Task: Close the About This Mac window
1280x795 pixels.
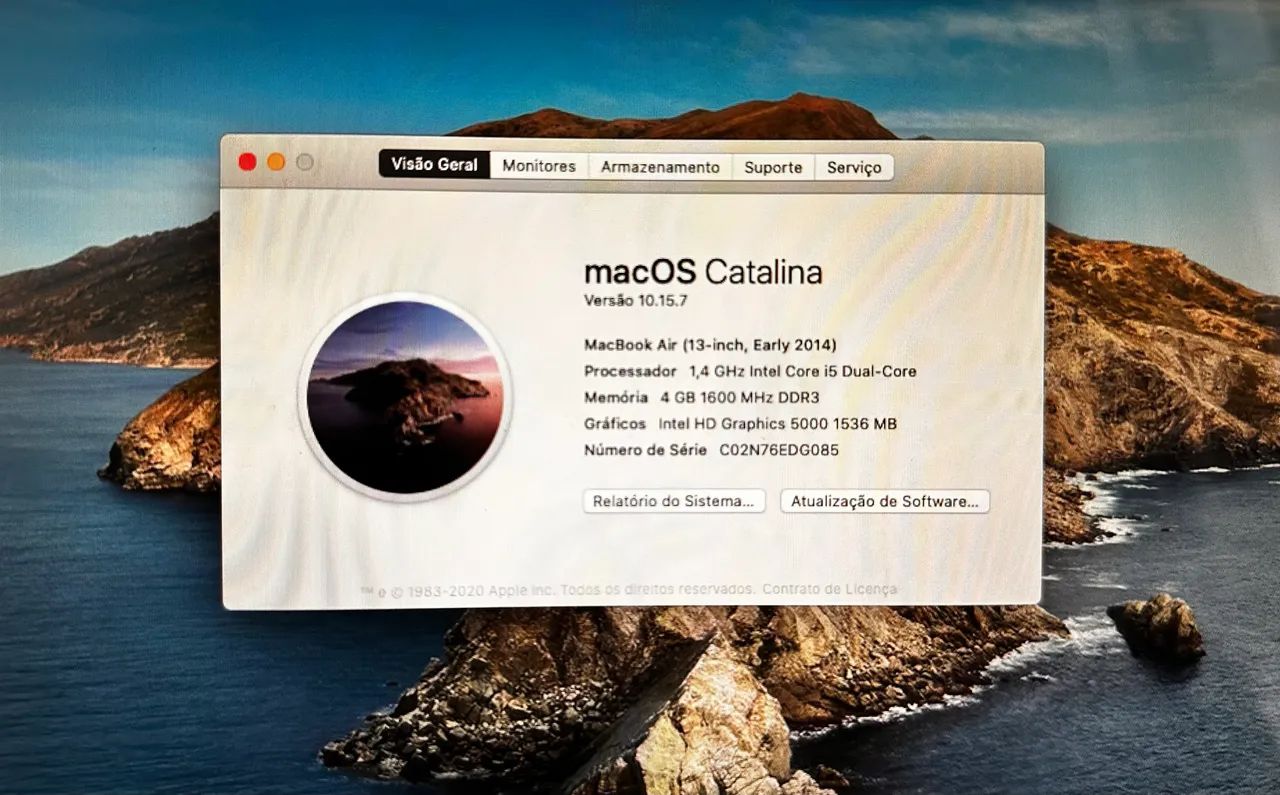Action: coord(247,162)
